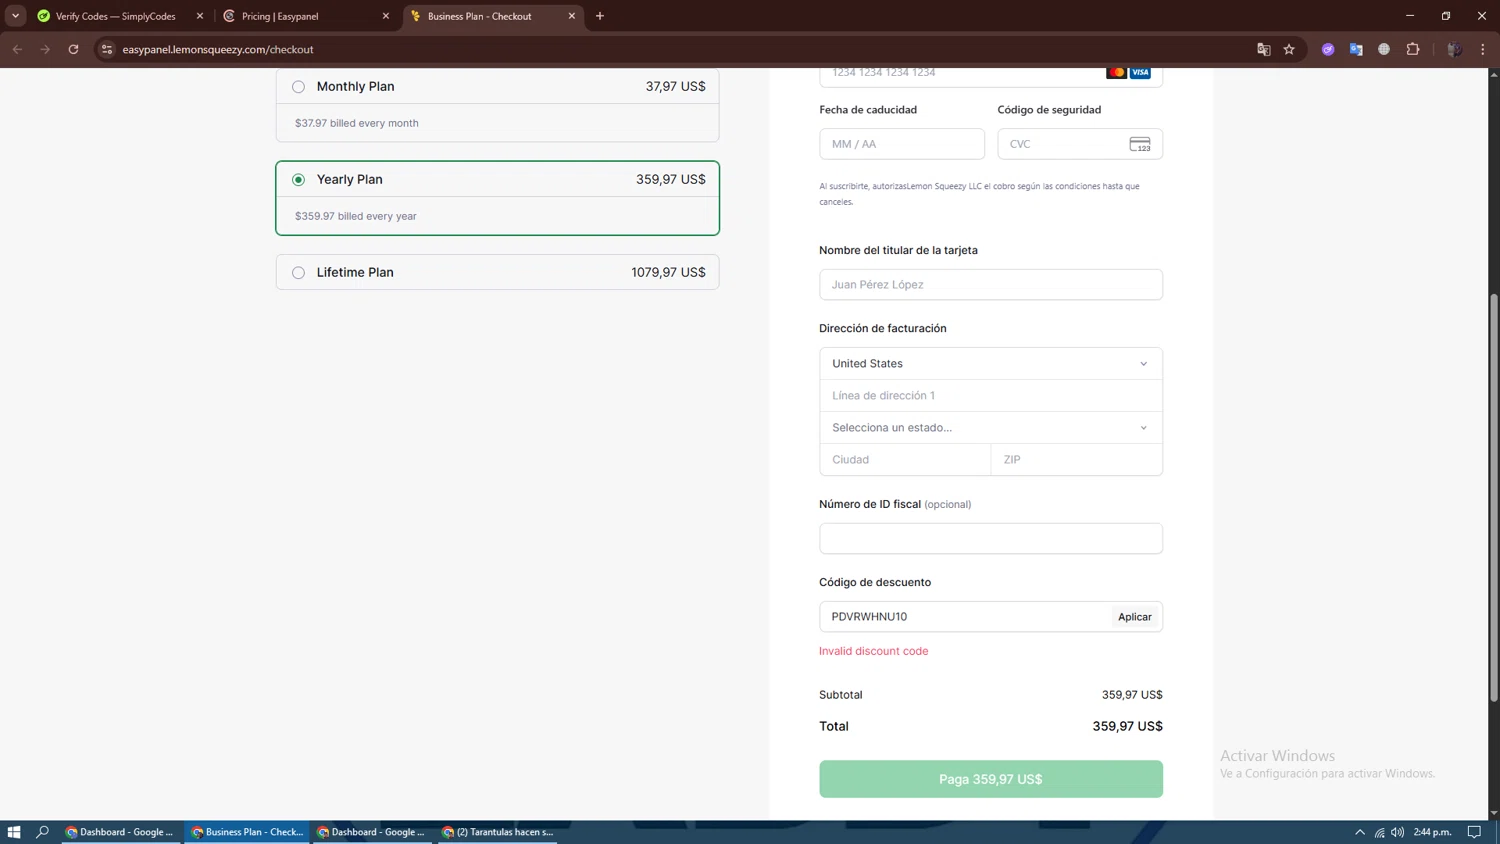Click the network tray icon
The width and height of the screenshot is (1500, 844).
pyautogui.click(x=1379, y=832)
